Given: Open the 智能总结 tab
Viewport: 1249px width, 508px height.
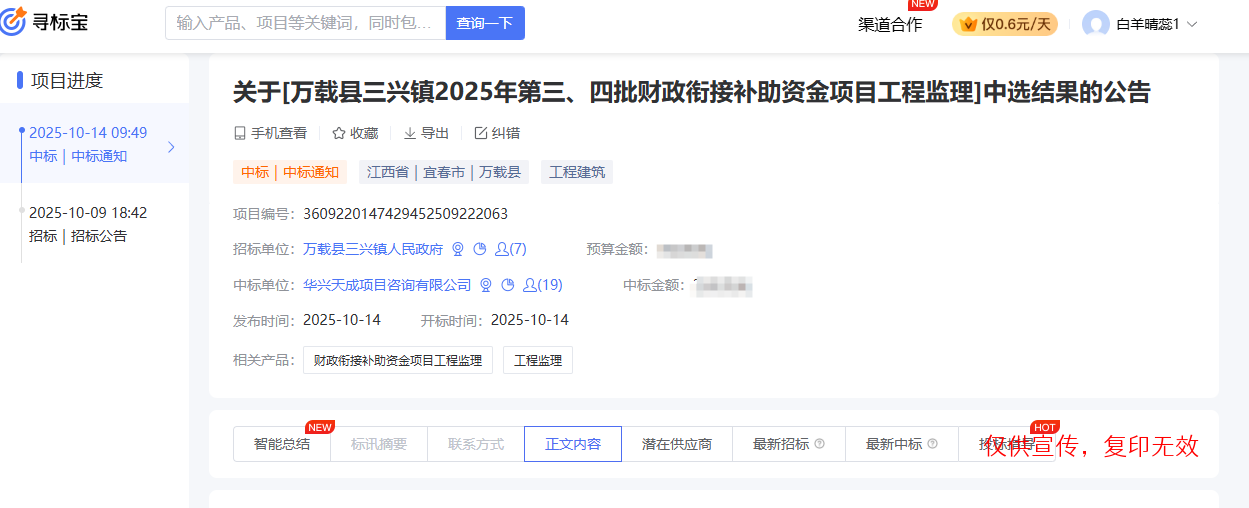Looking at the screenshot, I should point(281,444).
